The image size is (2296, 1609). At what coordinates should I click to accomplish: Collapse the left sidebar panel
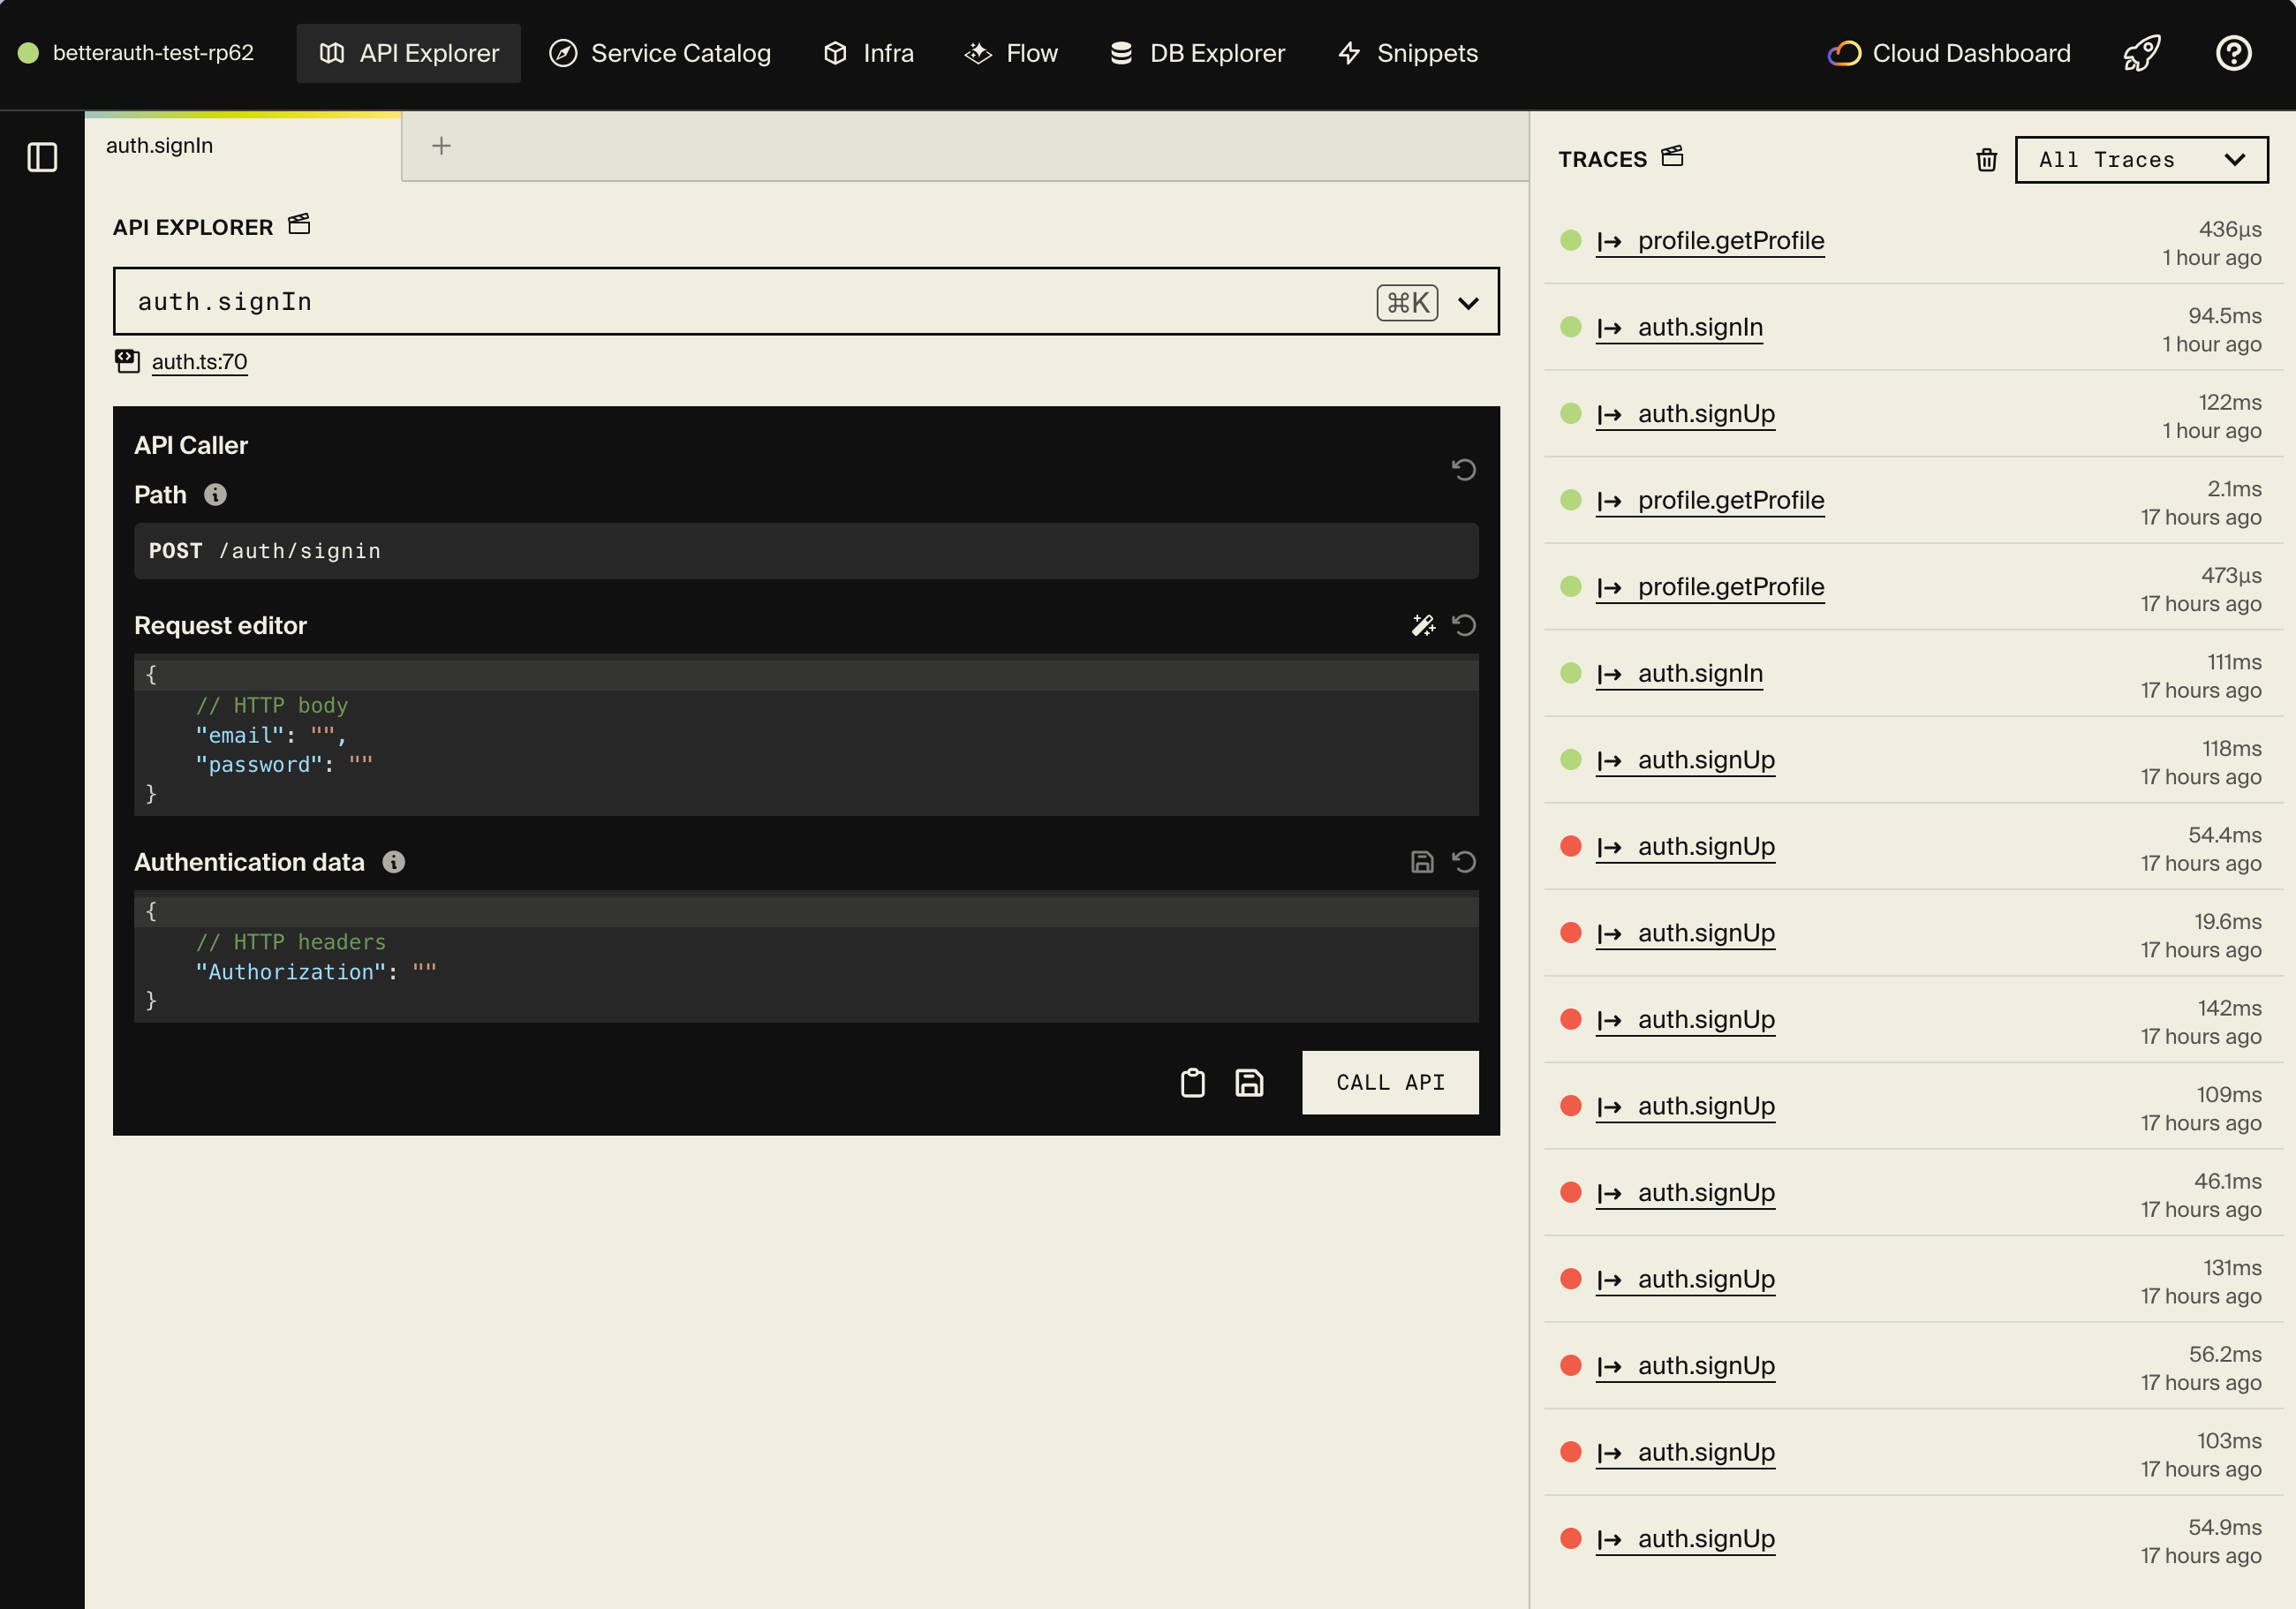[x=42, y=157]
